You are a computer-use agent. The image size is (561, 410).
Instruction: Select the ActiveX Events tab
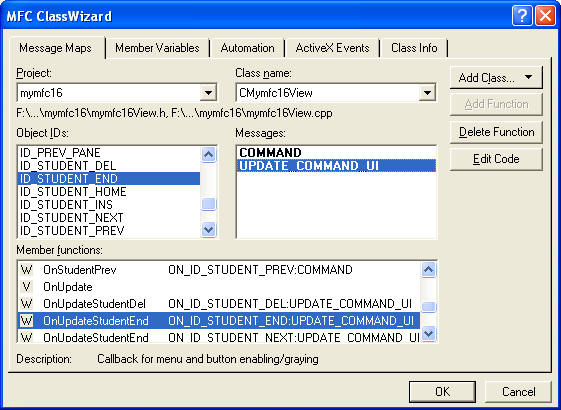click(x=332, y=48)
